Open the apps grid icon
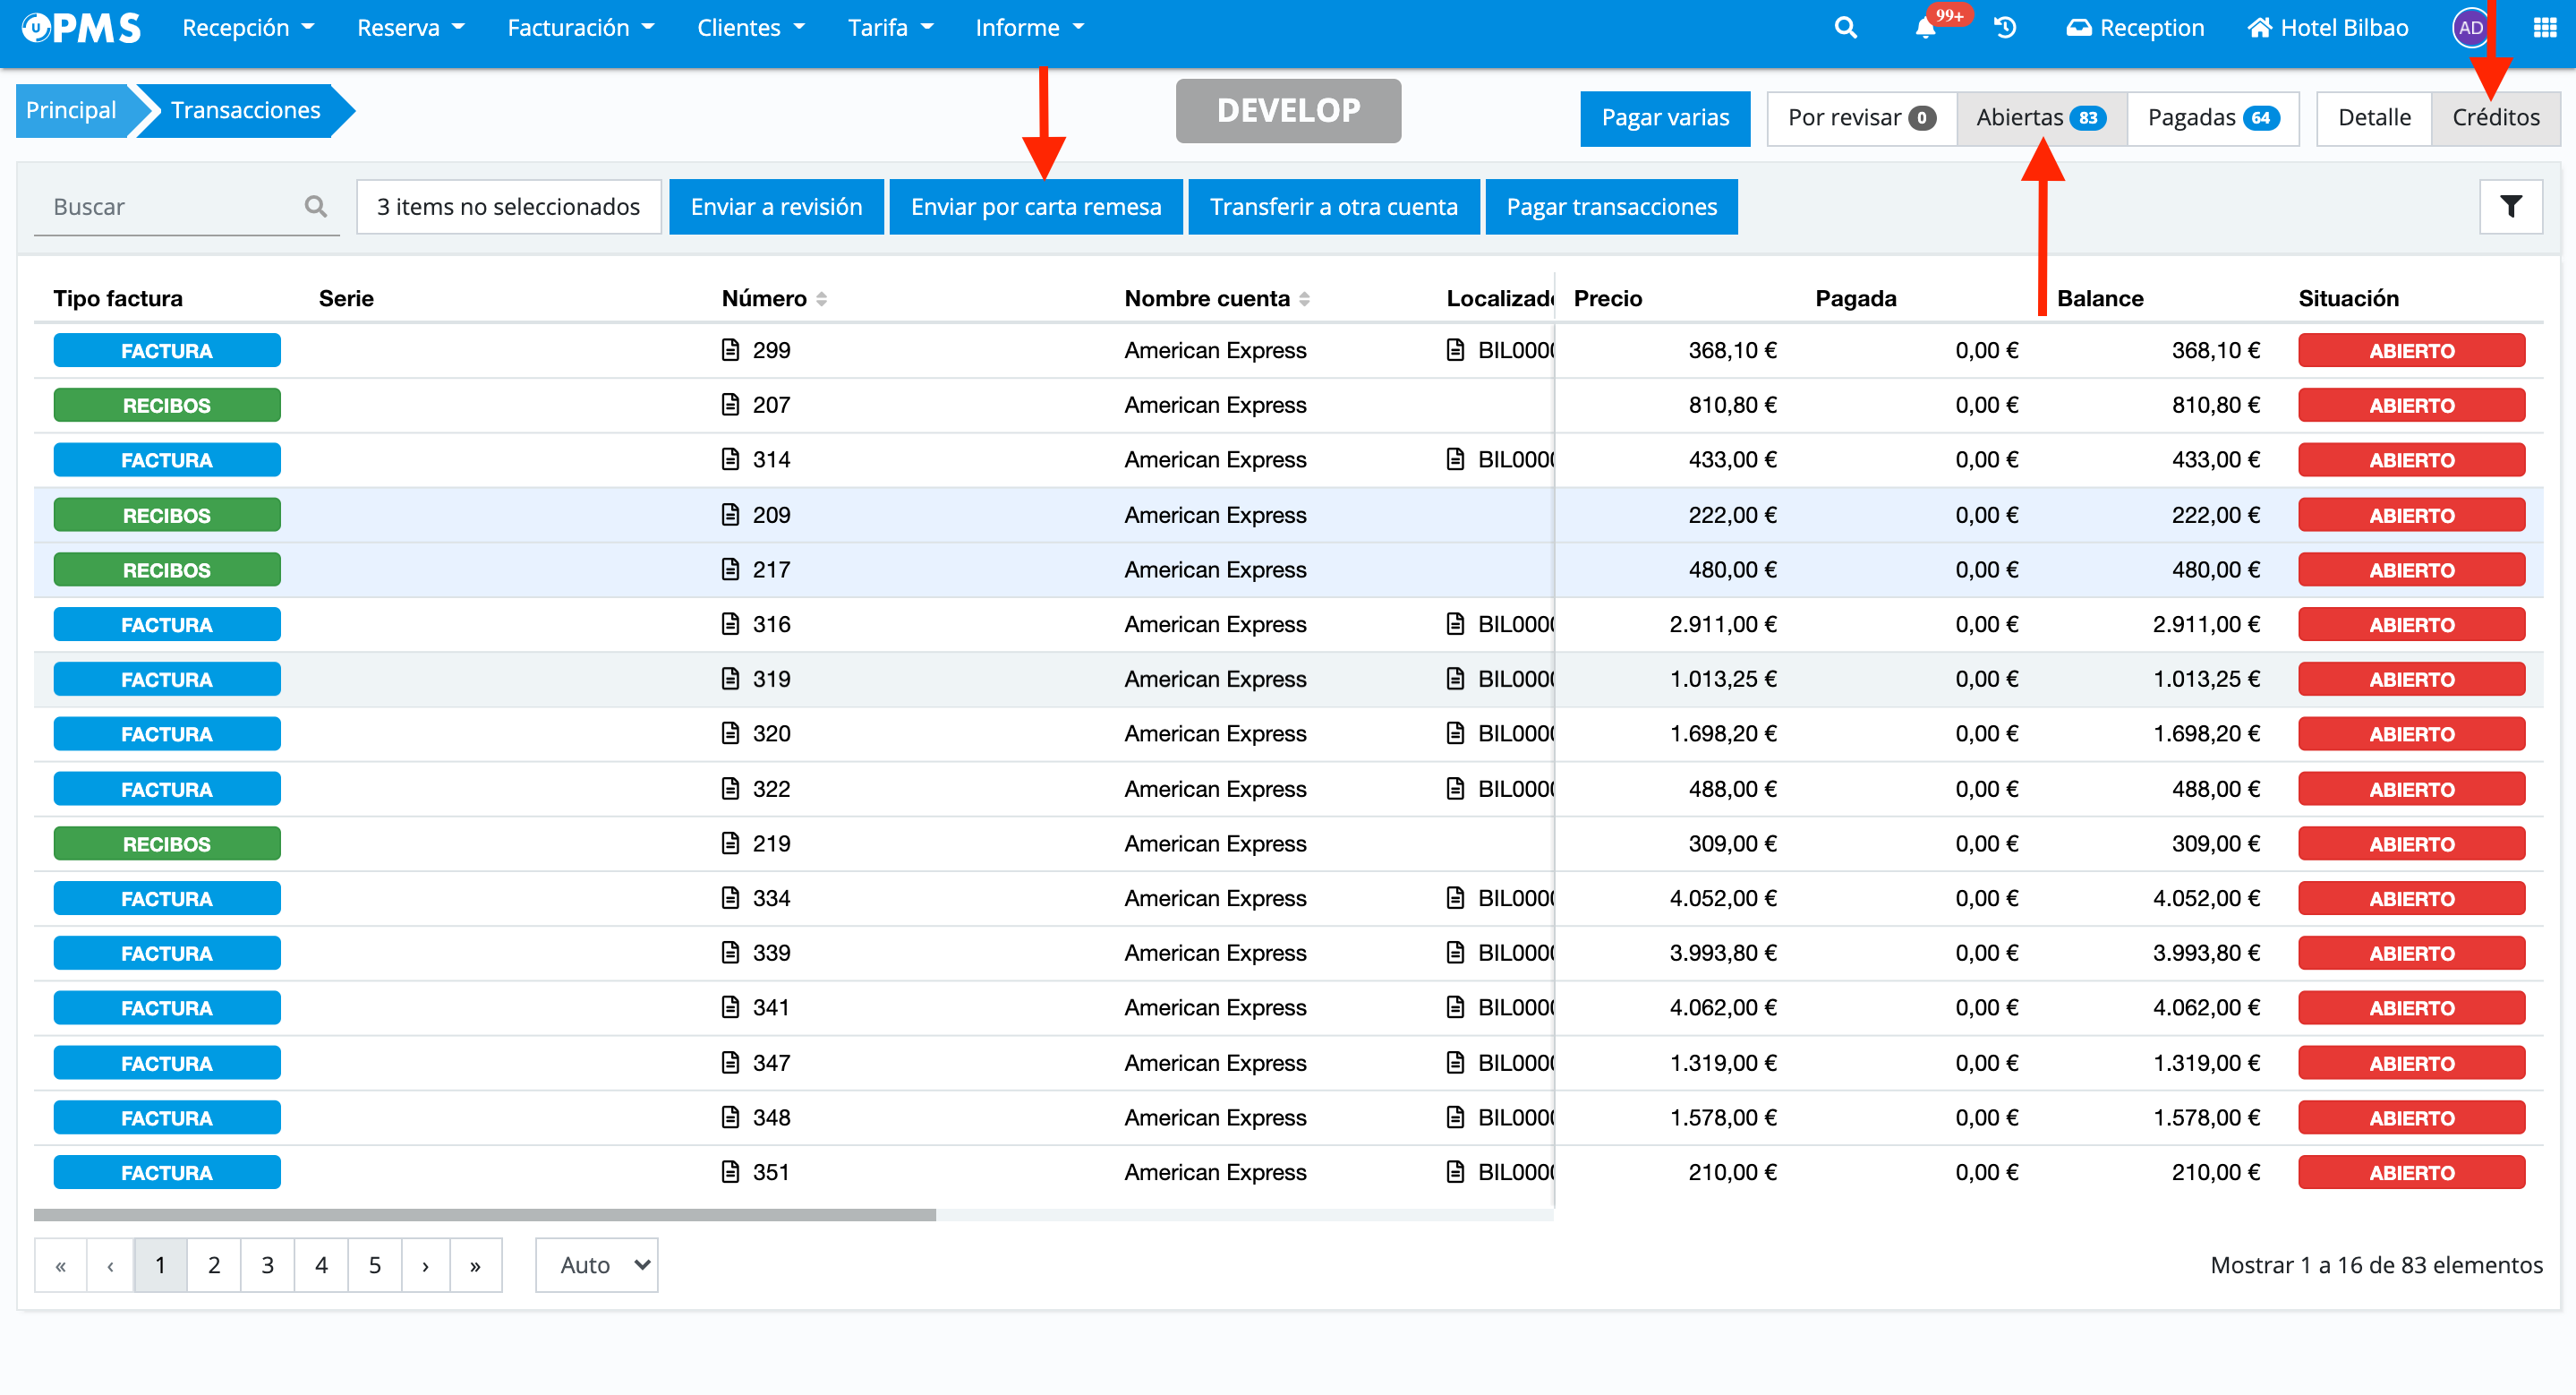2576x1395 pixels. [2544, 28]
